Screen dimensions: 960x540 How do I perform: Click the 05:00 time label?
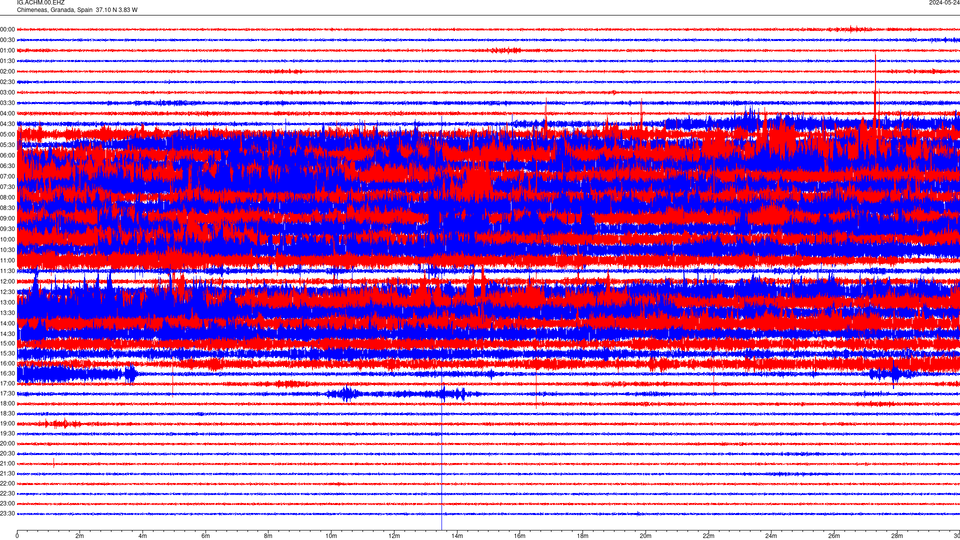[7, 134]
